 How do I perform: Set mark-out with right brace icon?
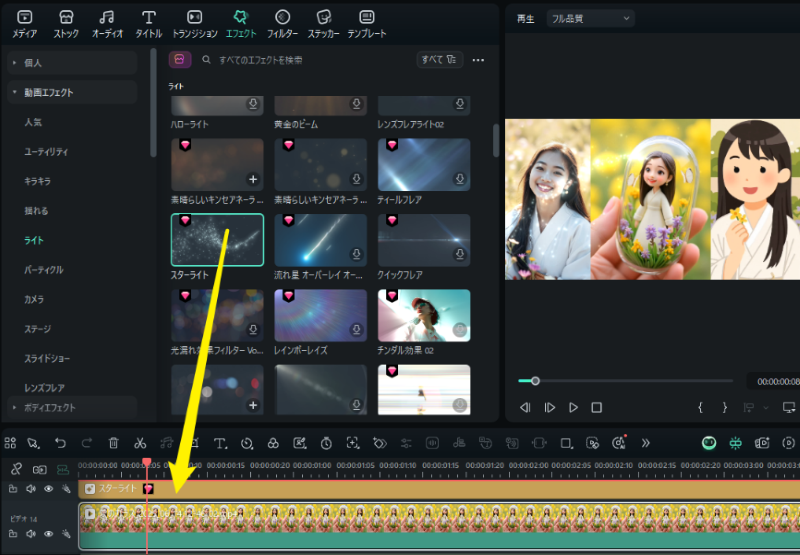[724, 408]
